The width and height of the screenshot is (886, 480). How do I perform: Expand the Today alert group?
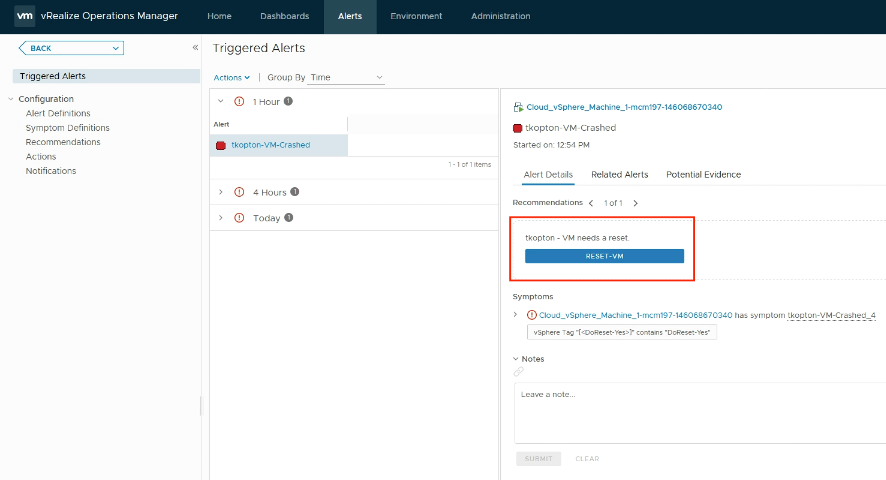pos(221,218)
